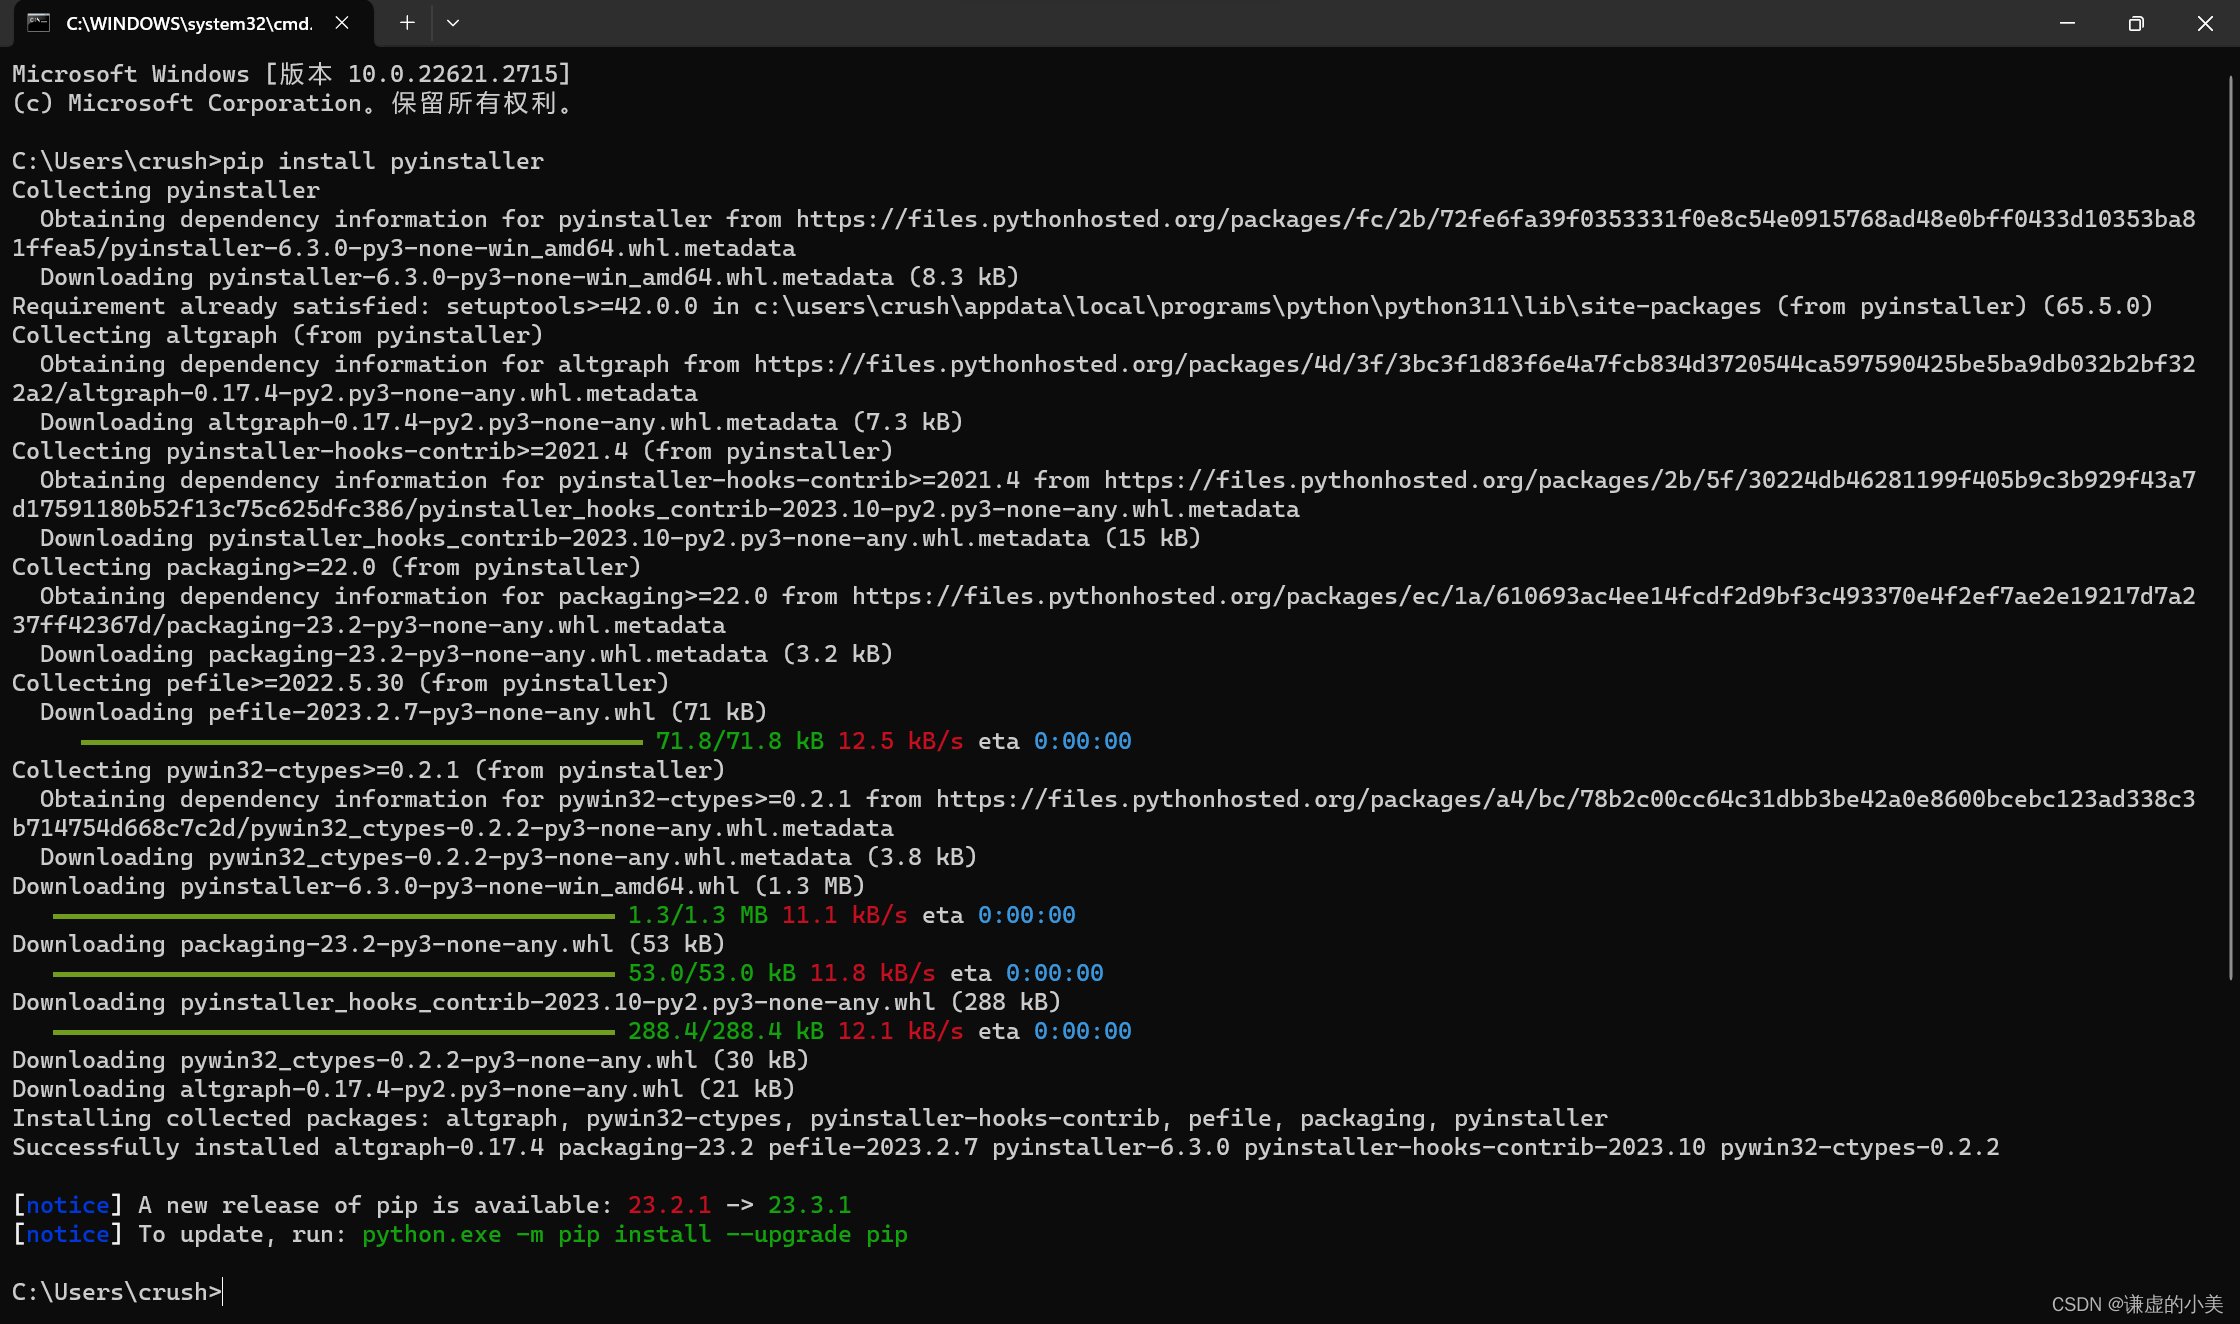Click the cmd.exe icon on the terminal tab
The width and height of the screenshot is (2240, 1324).
click(38, 22)
